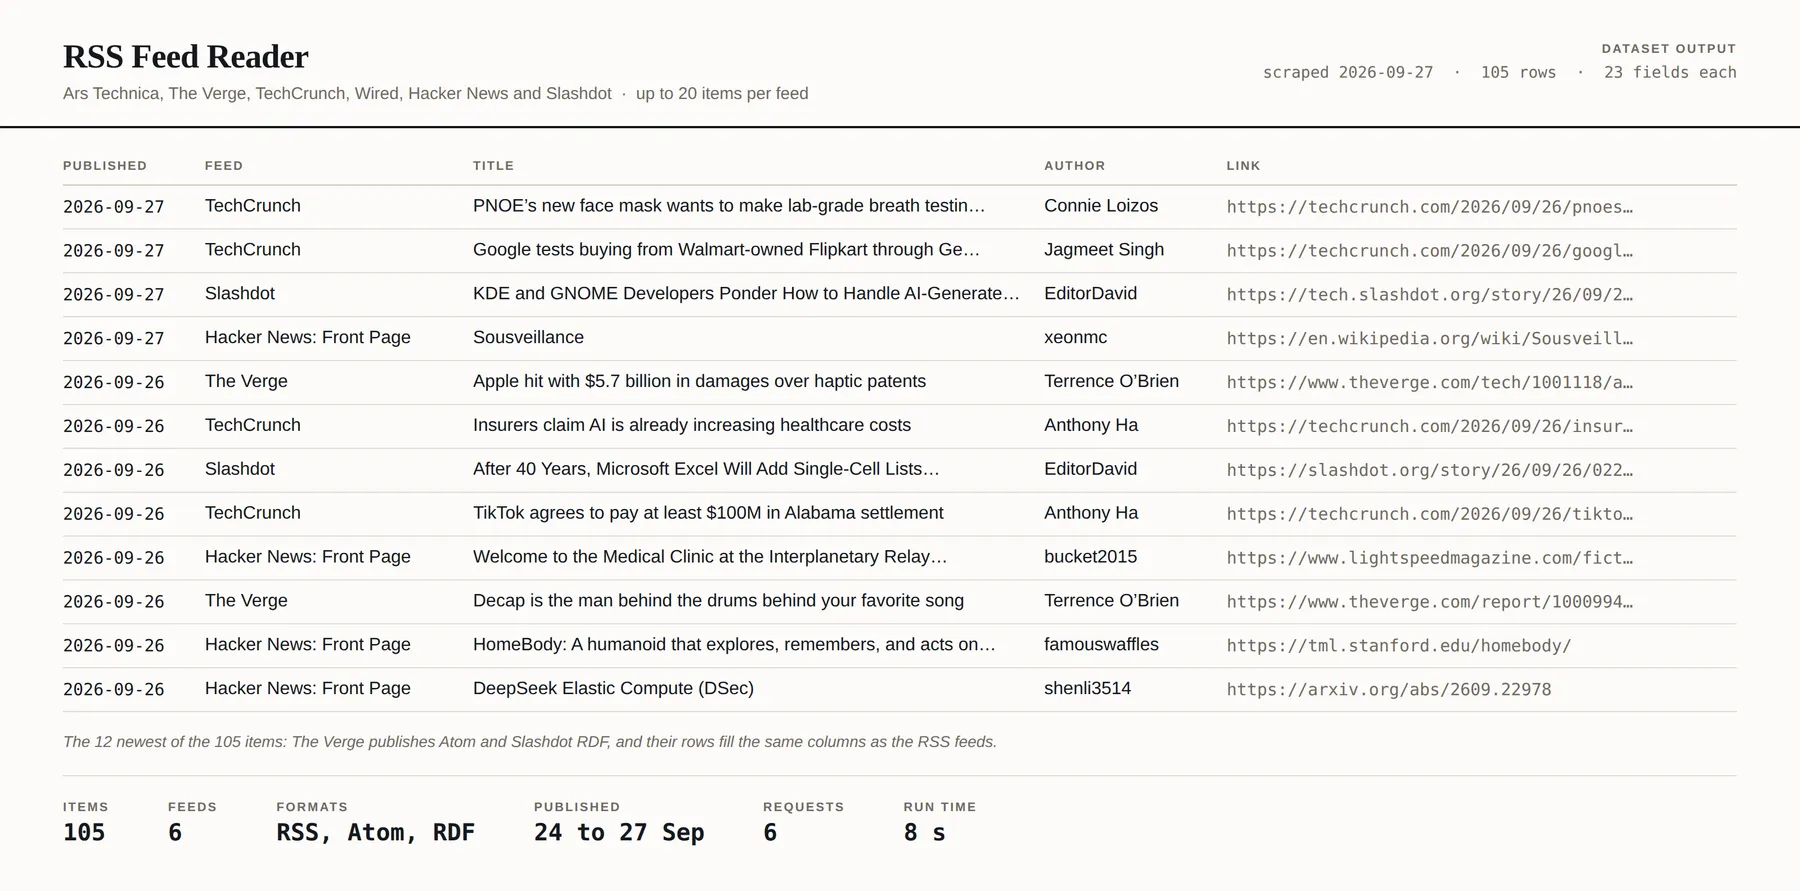Open the techcrunch.com insur link

pyautogui.click(x=1430, y=427)
